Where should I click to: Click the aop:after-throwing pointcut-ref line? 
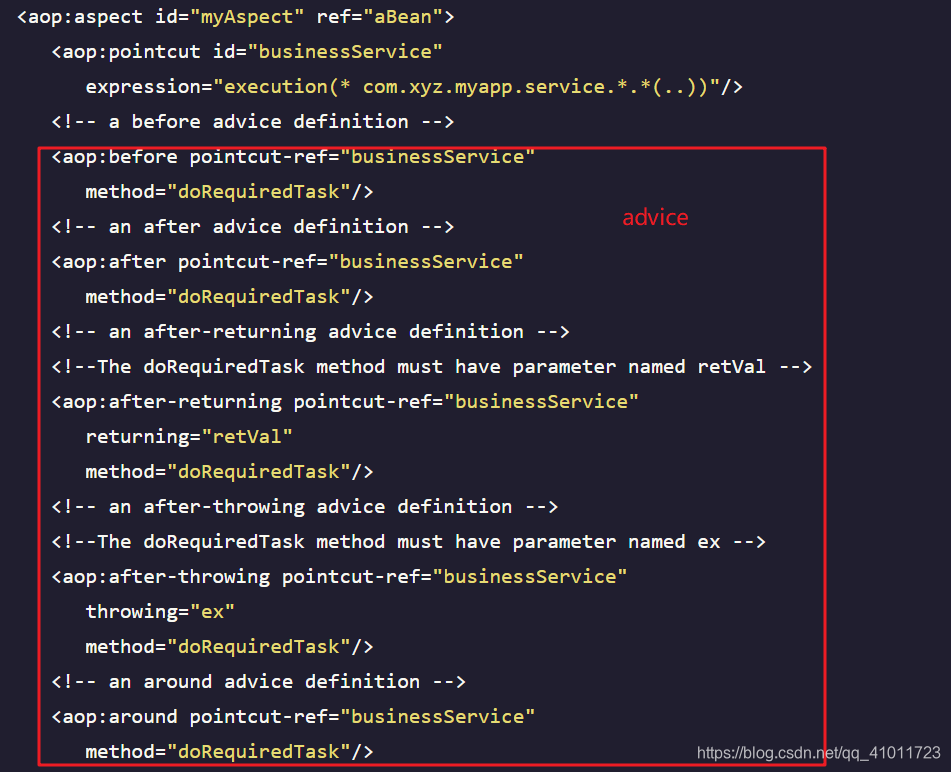339,577
